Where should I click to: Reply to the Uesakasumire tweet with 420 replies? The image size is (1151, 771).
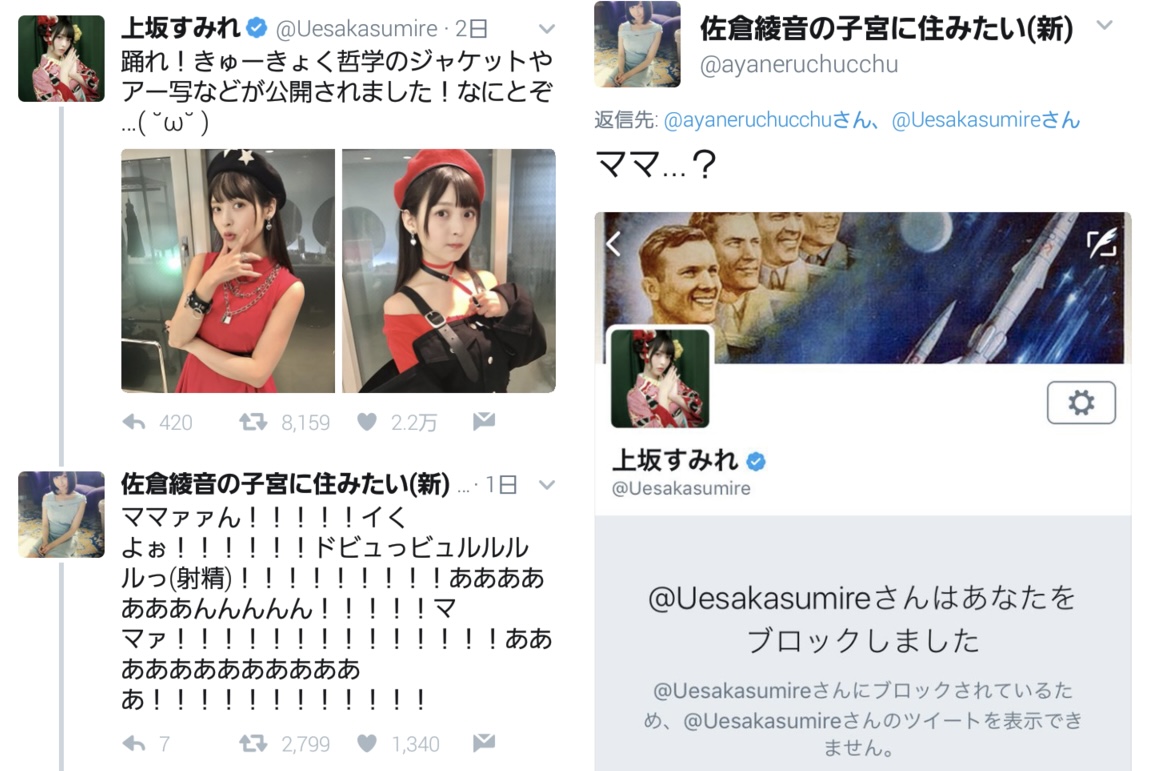134,422
